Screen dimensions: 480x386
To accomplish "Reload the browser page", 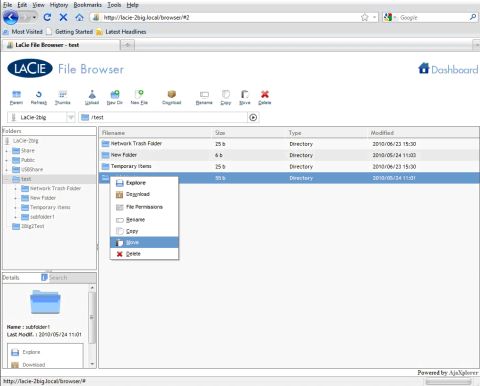I will tap(47, 17).
